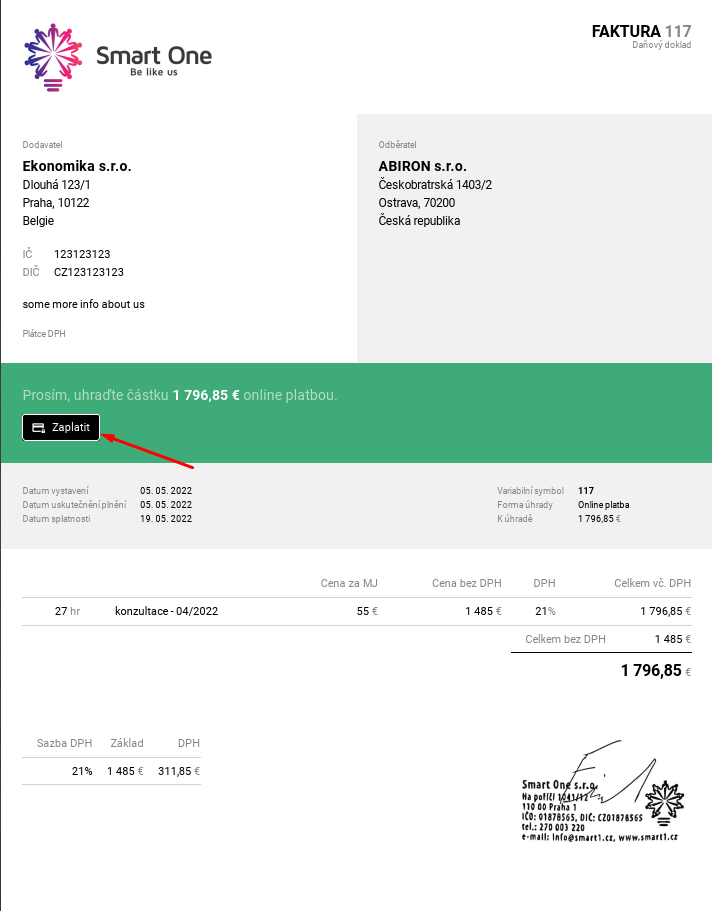Viewport: 712px width, 911px height.
Task: Click the due date 19. 05. 2022
Action: tap(166, 519)
